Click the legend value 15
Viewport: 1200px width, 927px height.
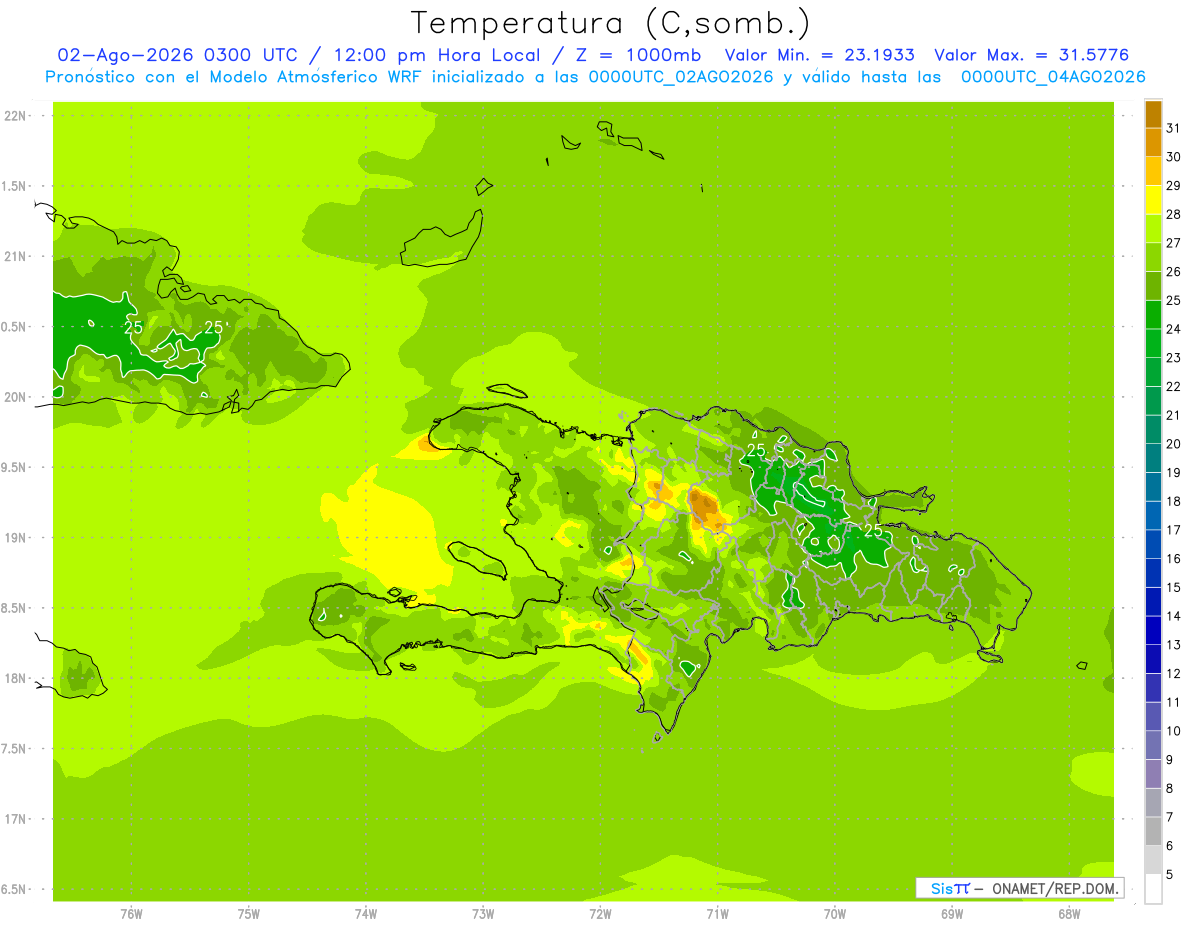[1173, 587]
